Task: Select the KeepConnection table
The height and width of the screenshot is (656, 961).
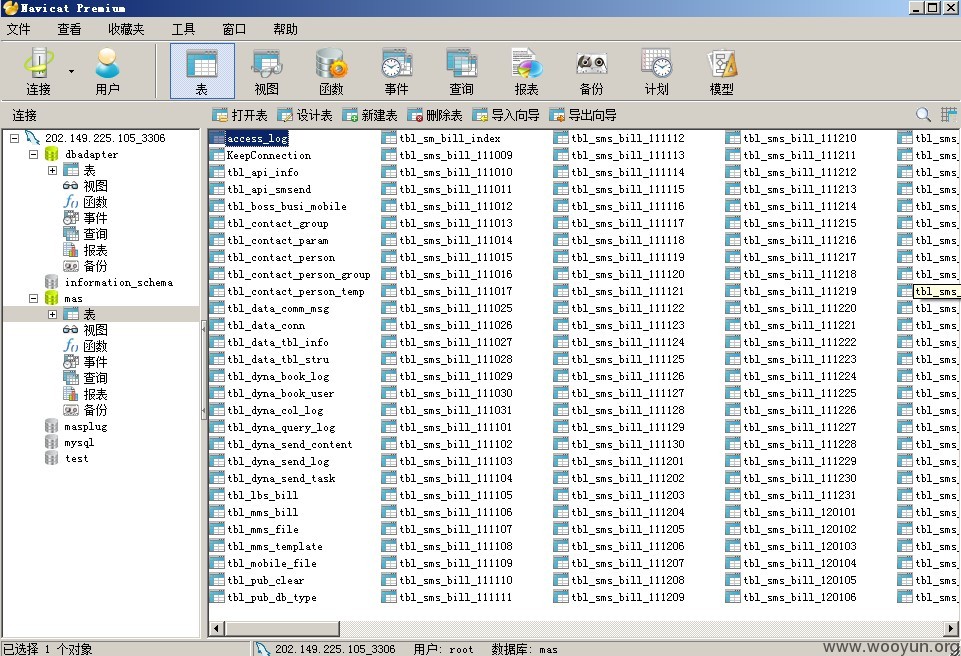Action: click(x=268, y=155)
